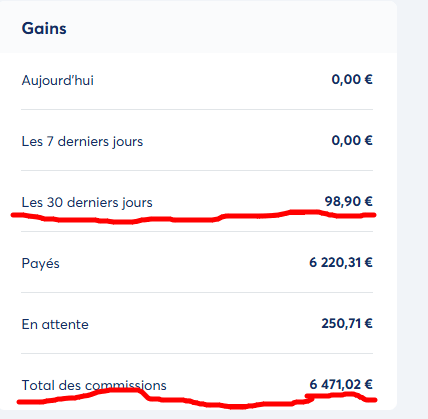428x419 pixels.
Task: Click the separator between Payés and En attente
Action: tap(197, 292)
